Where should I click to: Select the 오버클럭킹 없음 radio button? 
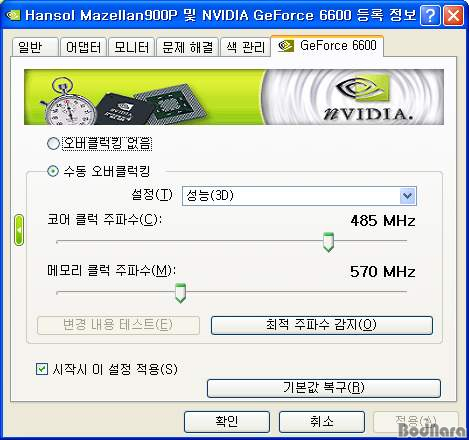pyautogui.click(x=53, y=144)
